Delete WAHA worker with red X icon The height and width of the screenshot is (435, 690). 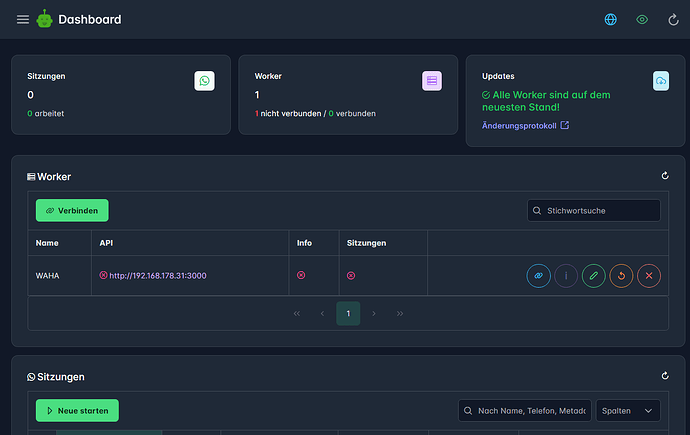coord(649,276)
